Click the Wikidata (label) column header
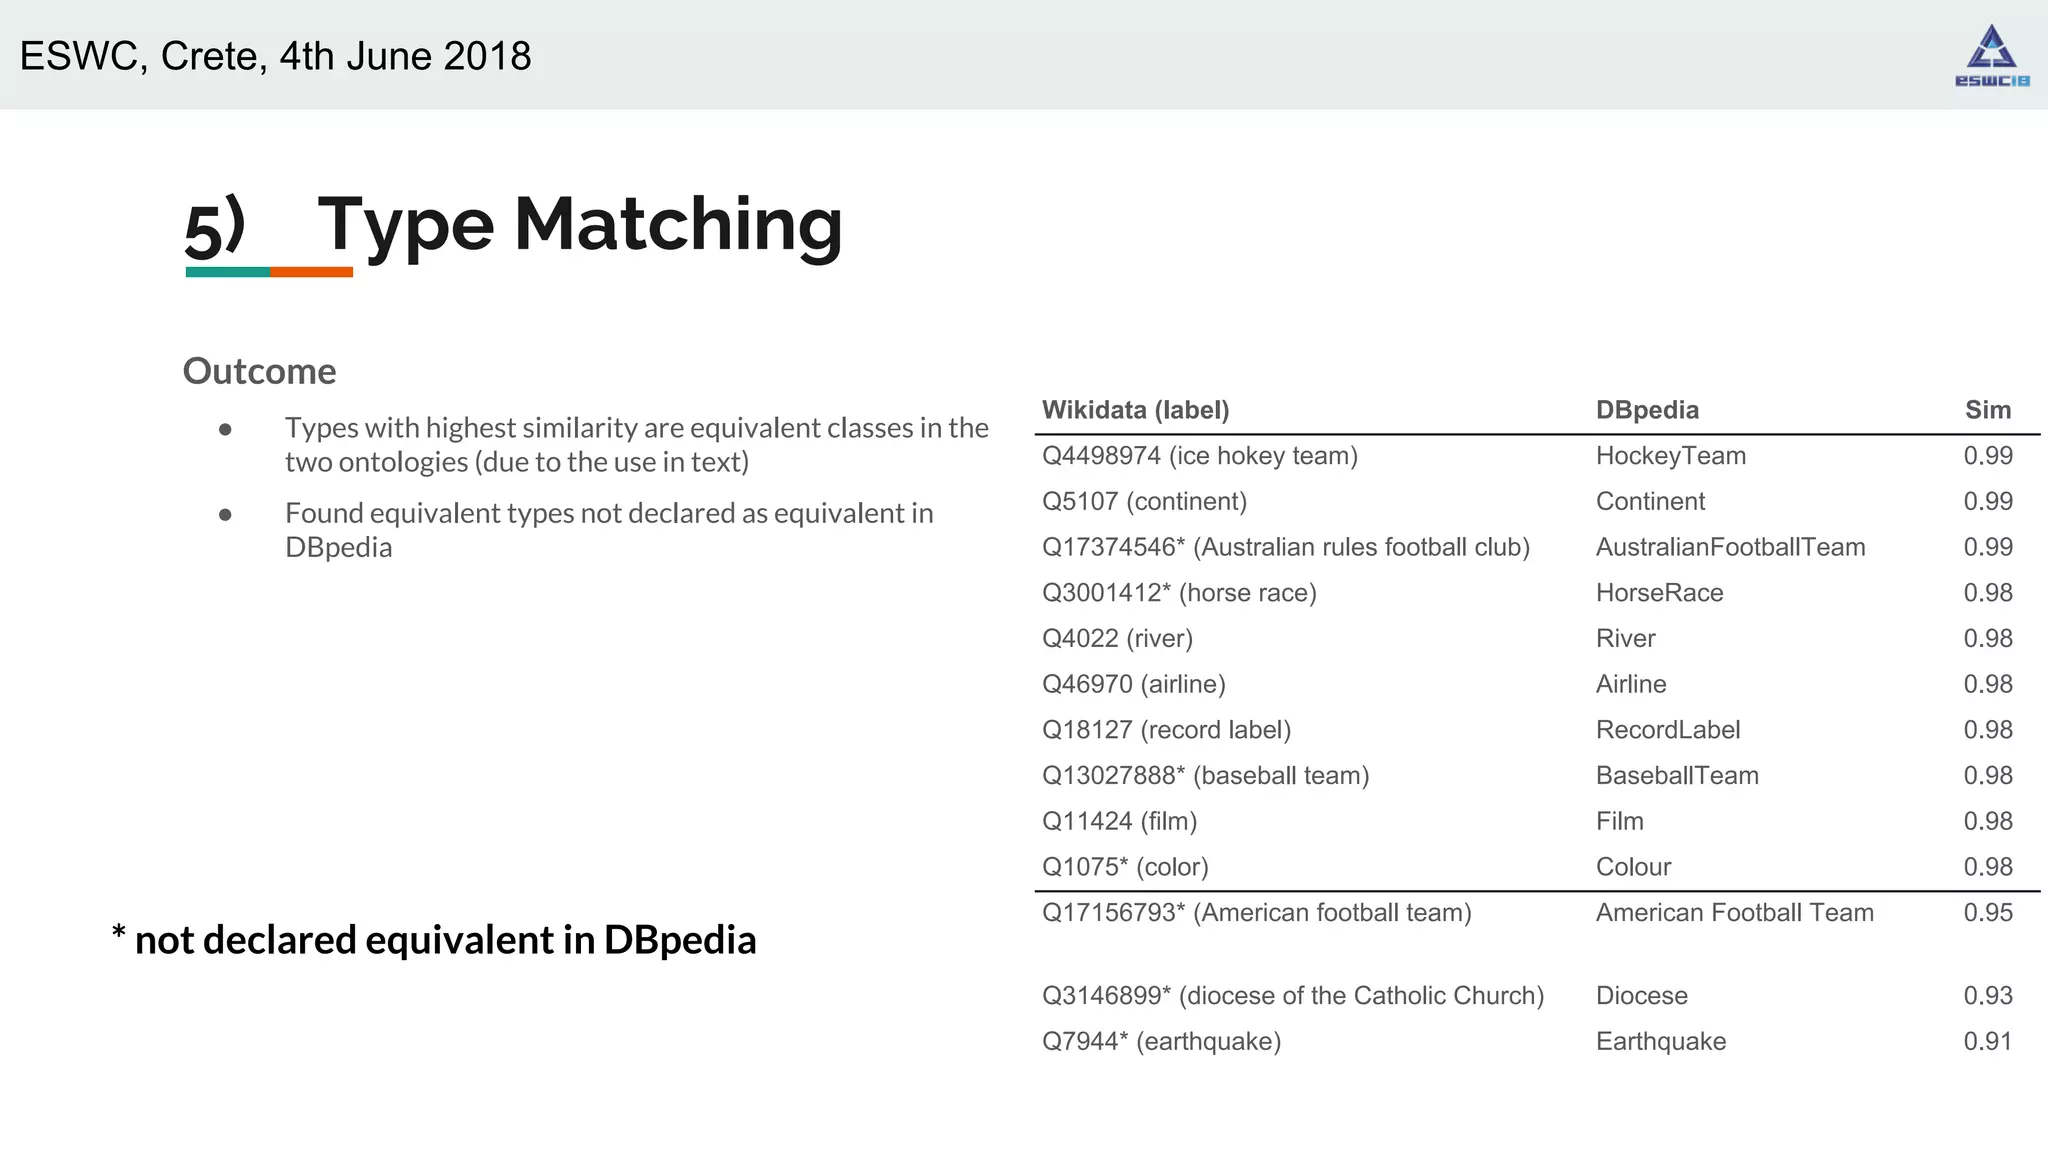The width and height of the screenshot is (2048, 1152). (1135, 410)
